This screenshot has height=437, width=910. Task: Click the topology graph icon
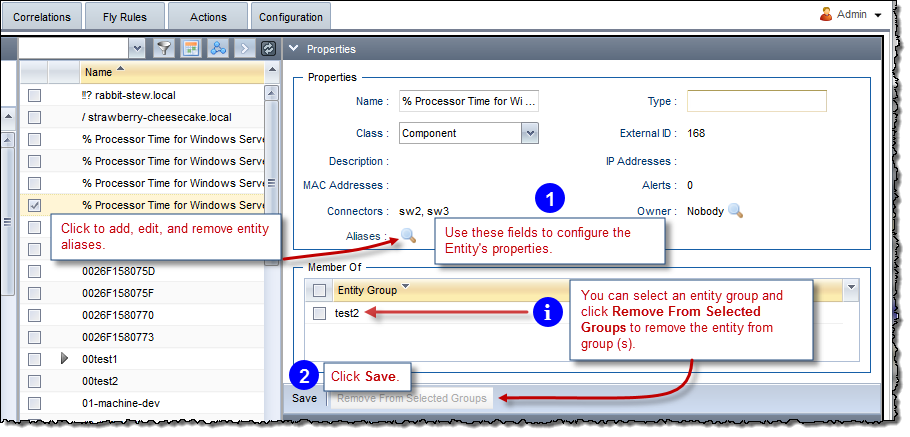pos(217,48)
